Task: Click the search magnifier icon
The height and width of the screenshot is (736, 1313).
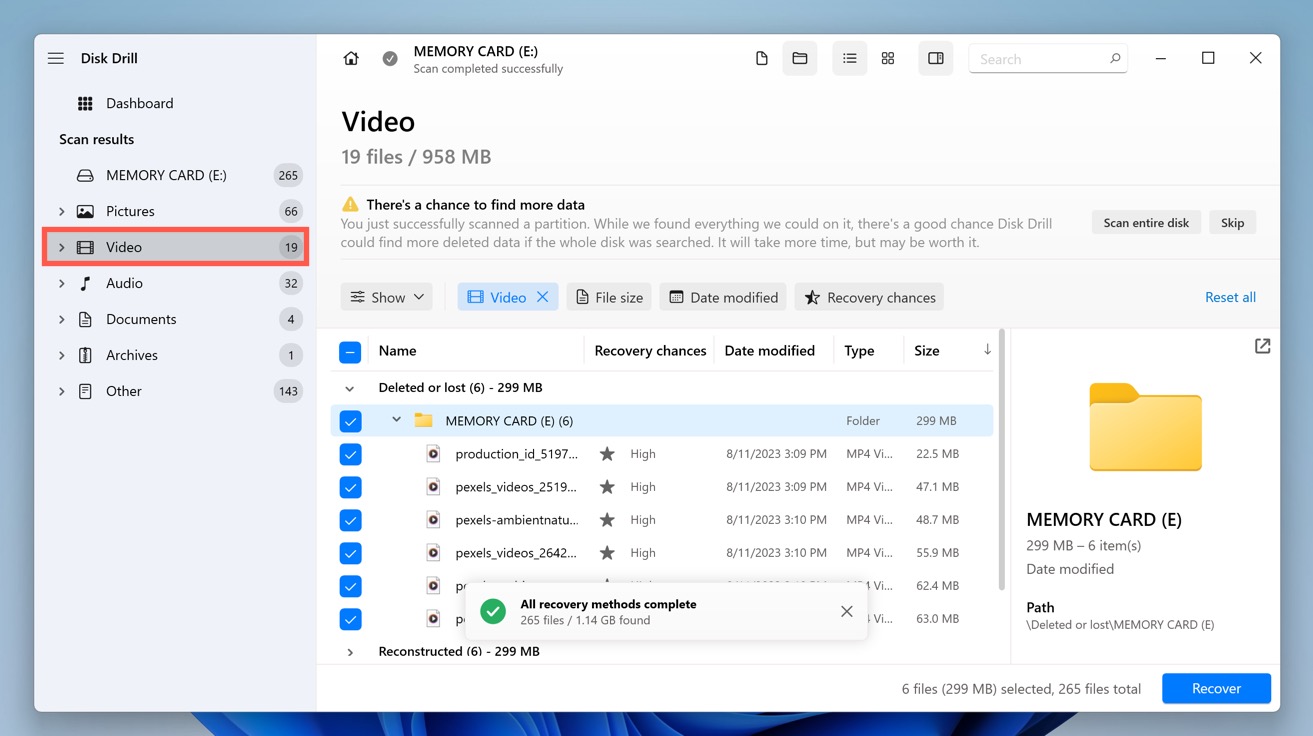Action: click(1115, 59)
